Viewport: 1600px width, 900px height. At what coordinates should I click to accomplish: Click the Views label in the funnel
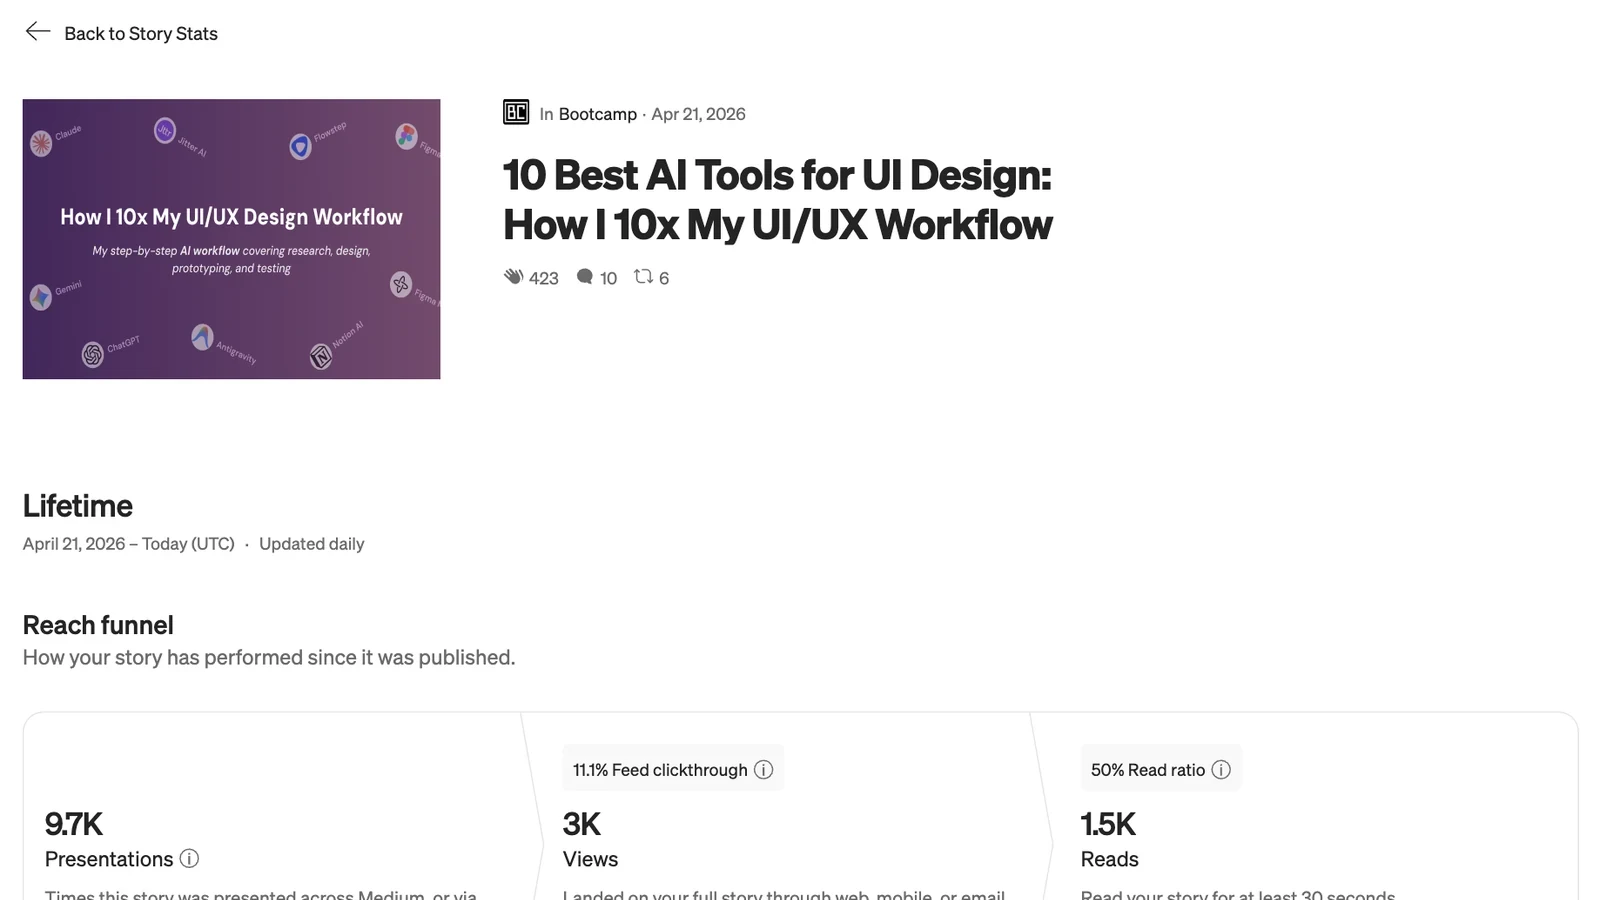(591, 859)
